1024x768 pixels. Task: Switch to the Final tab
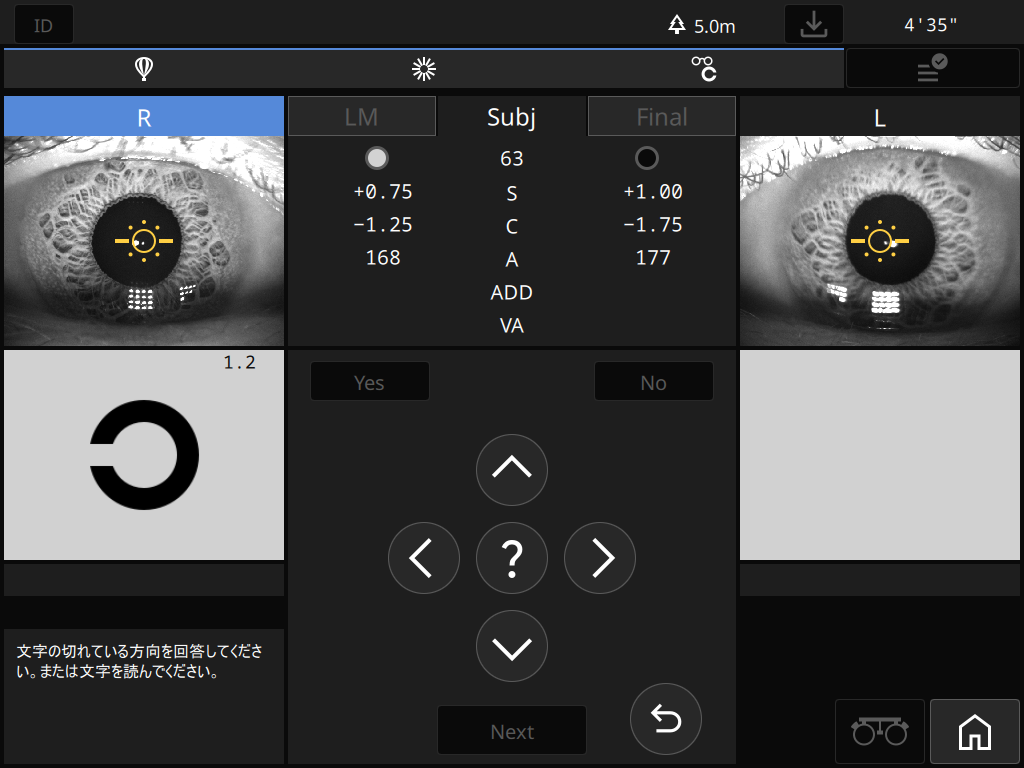[x=661, y=117]
